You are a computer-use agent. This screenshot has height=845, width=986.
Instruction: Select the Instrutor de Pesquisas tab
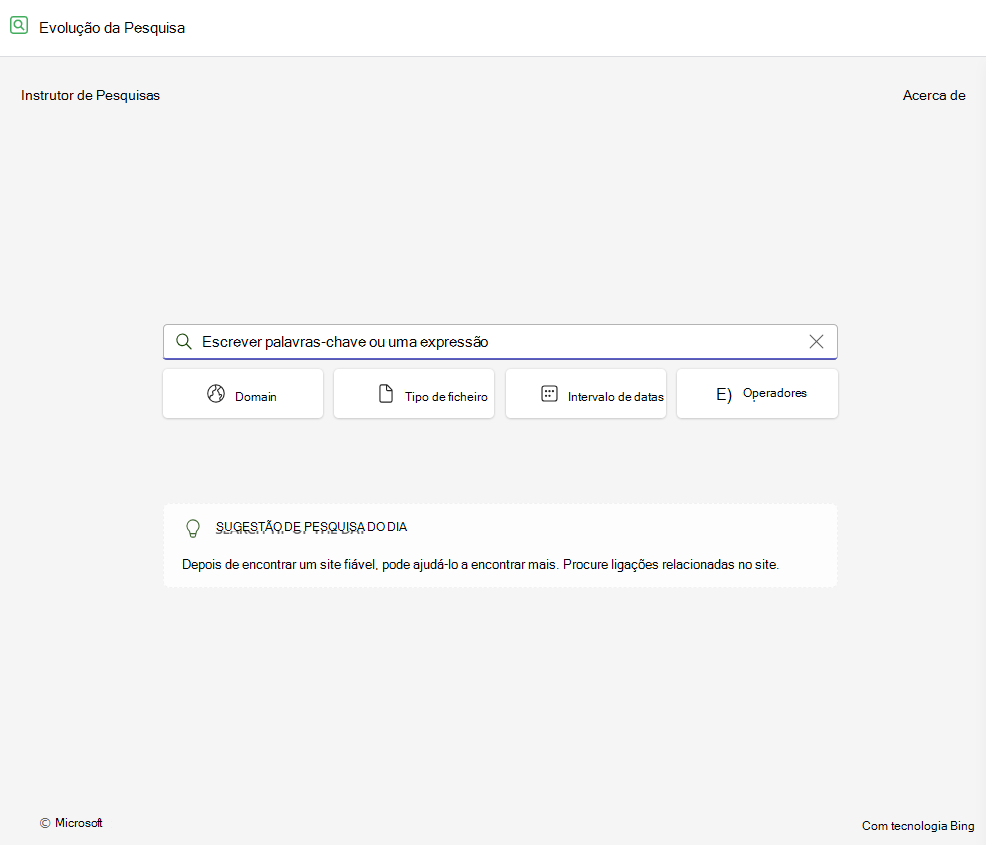click(x=91, y=96)
